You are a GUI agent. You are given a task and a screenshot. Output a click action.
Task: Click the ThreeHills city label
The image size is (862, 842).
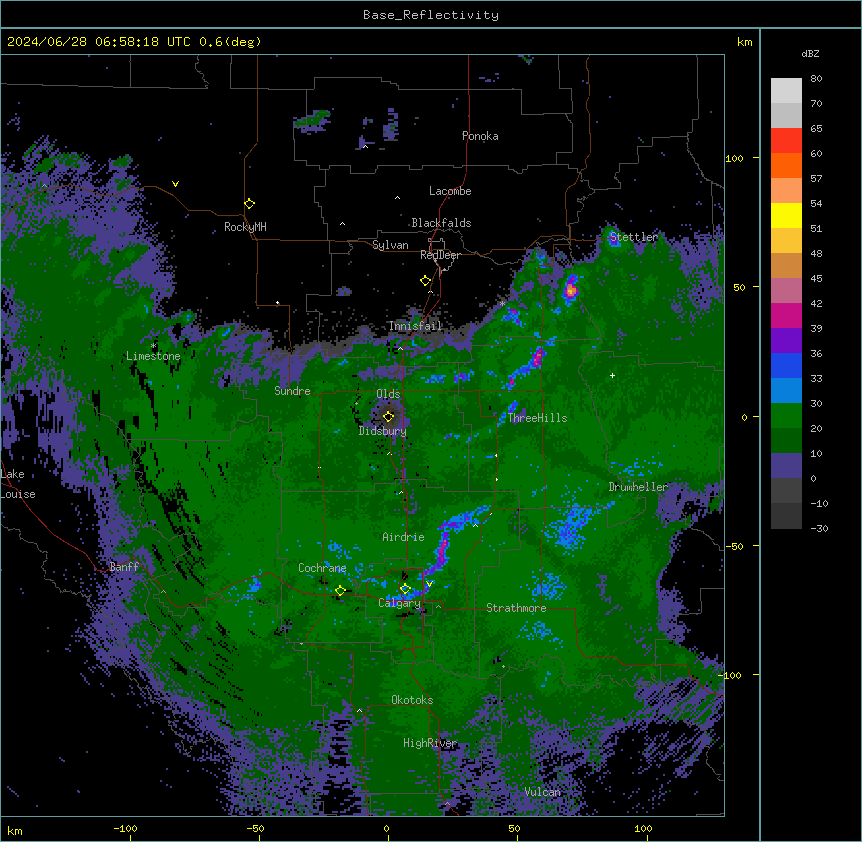pos(537,418)
